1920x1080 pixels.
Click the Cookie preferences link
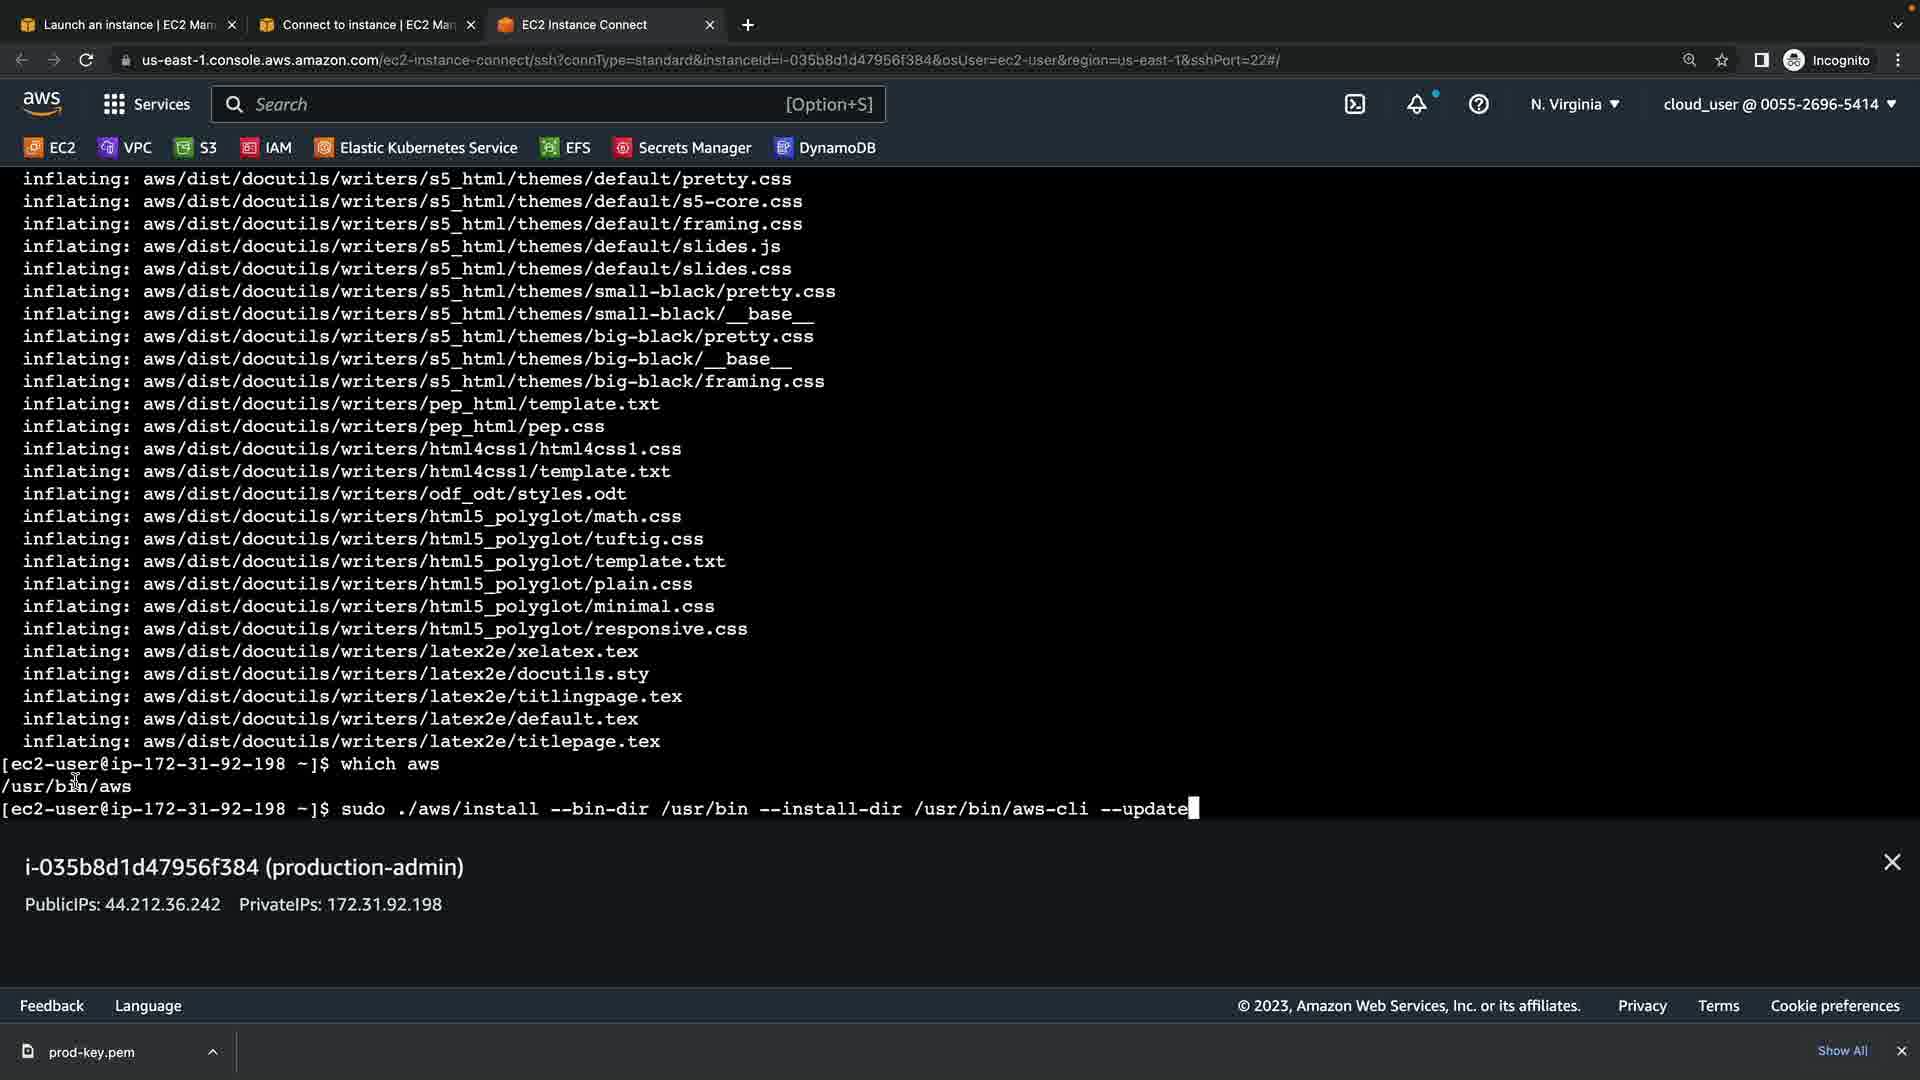[1834, 1006]
